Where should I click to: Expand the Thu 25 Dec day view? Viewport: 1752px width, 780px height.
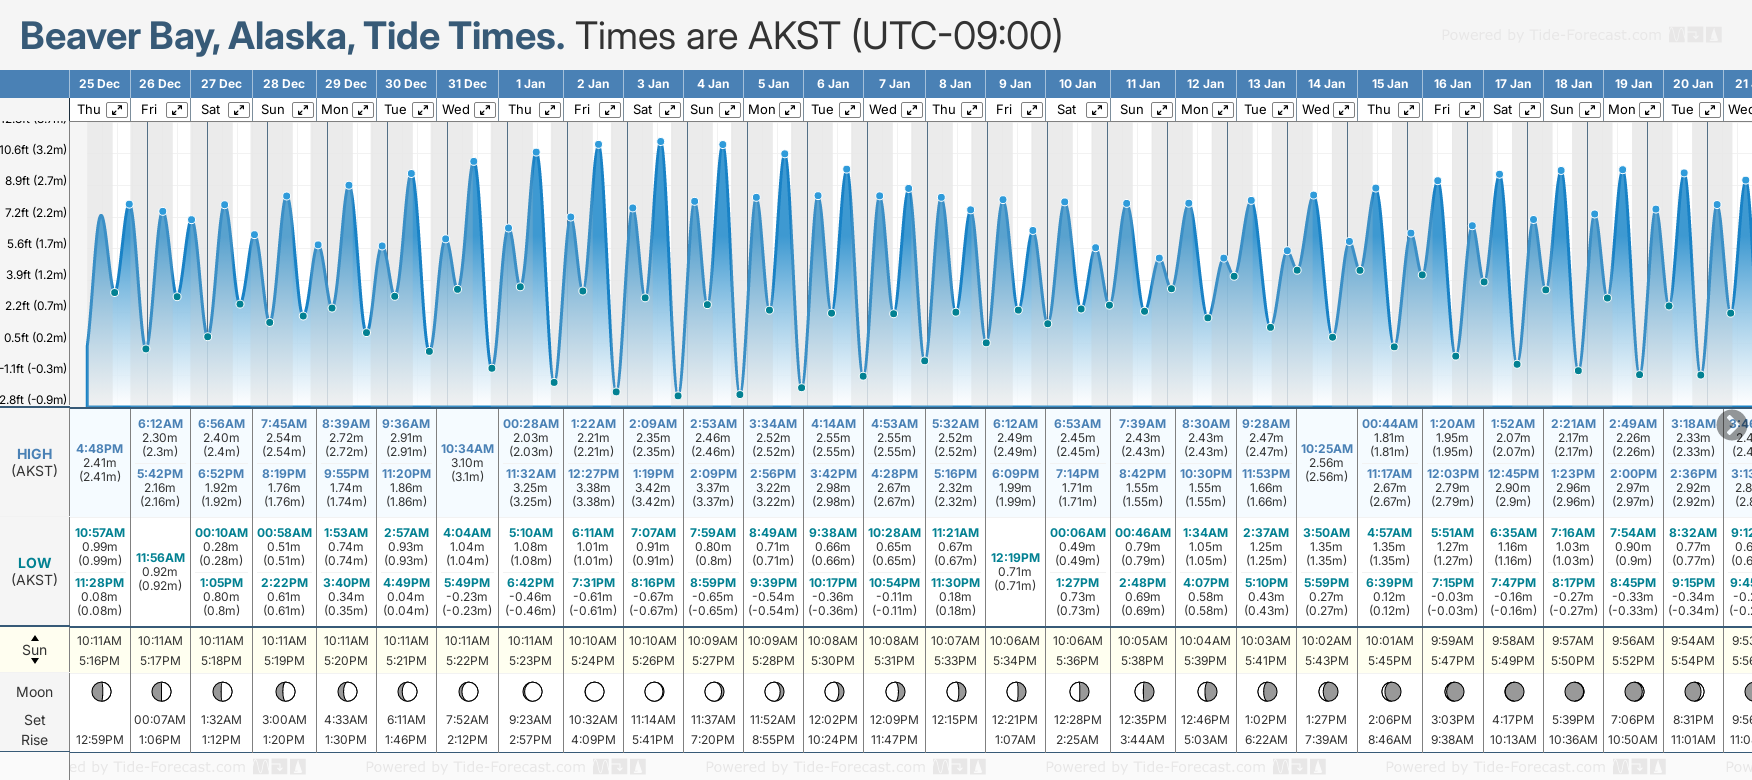(117, 110)
